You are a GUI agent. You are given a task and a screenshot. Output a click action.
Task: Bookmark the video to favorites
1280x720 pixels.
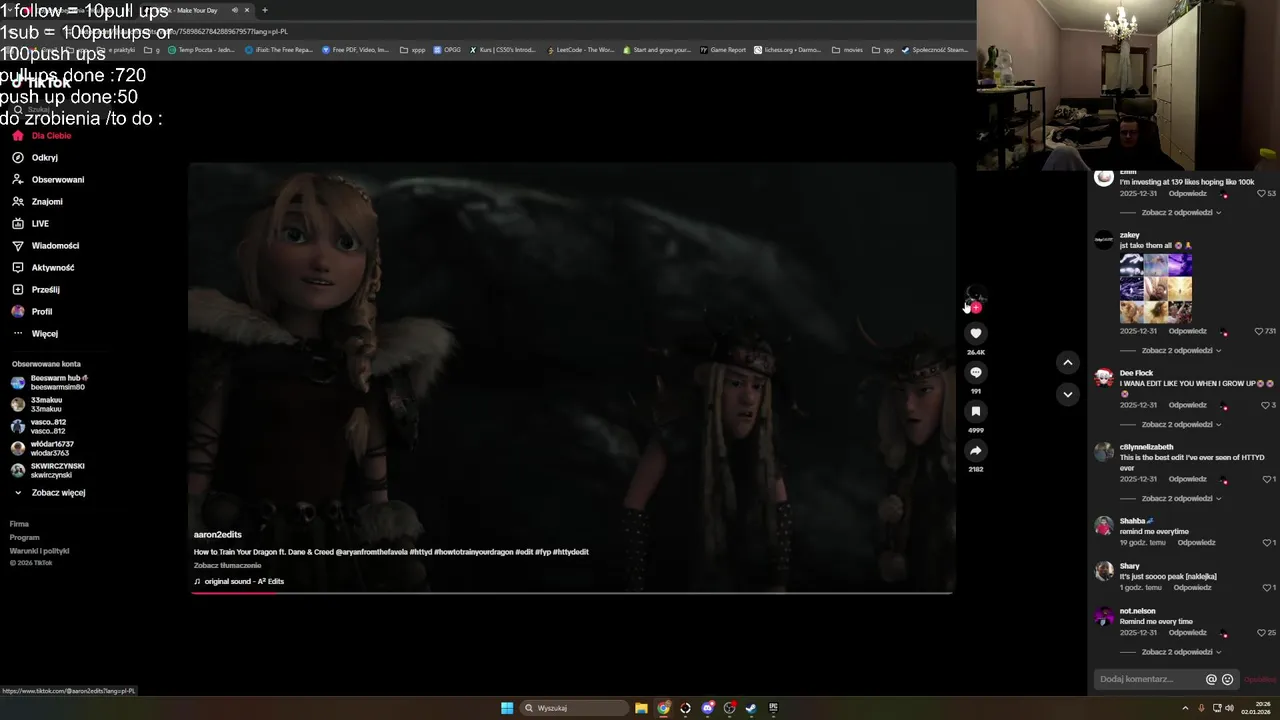[976, 412]
